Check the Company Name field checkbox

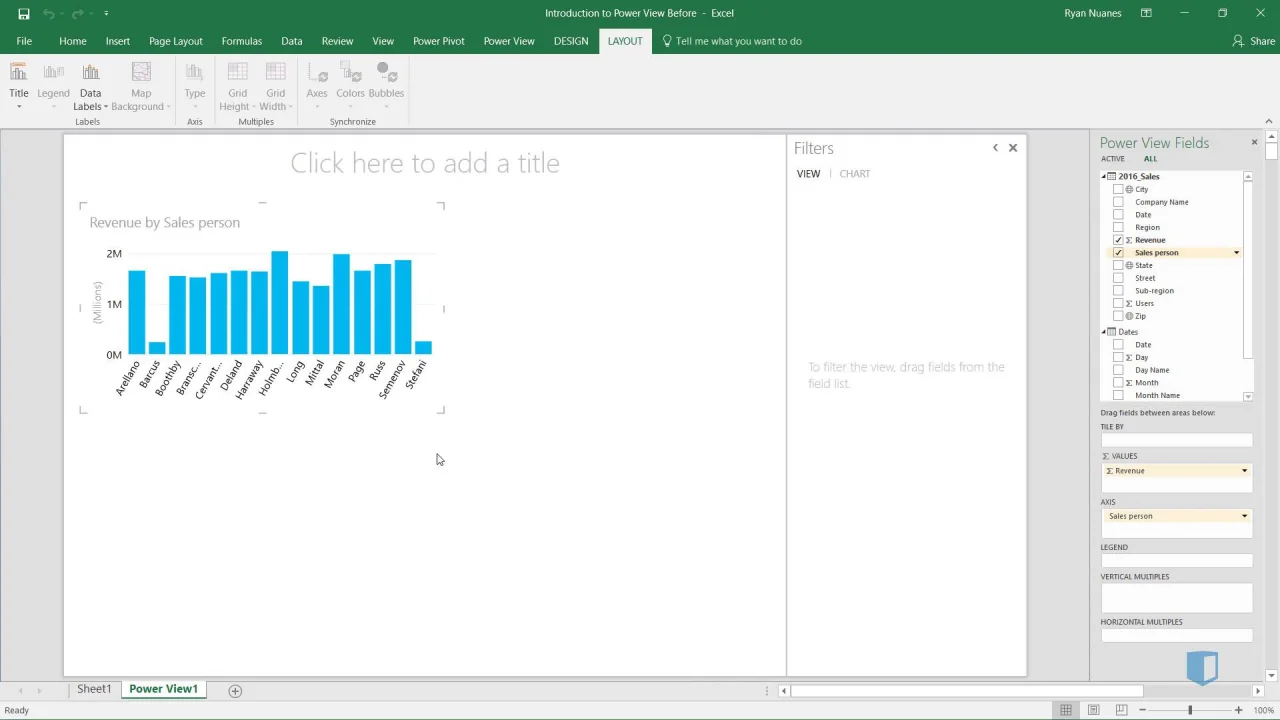pyautogui.click(x=1118, y=202)
